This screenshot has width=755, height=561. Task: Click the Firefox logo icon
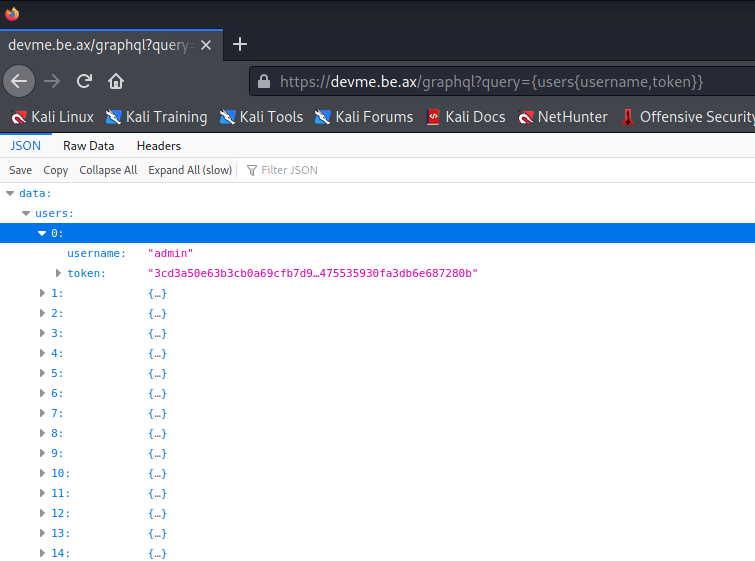pyautogui.click(x=12, y=13)
